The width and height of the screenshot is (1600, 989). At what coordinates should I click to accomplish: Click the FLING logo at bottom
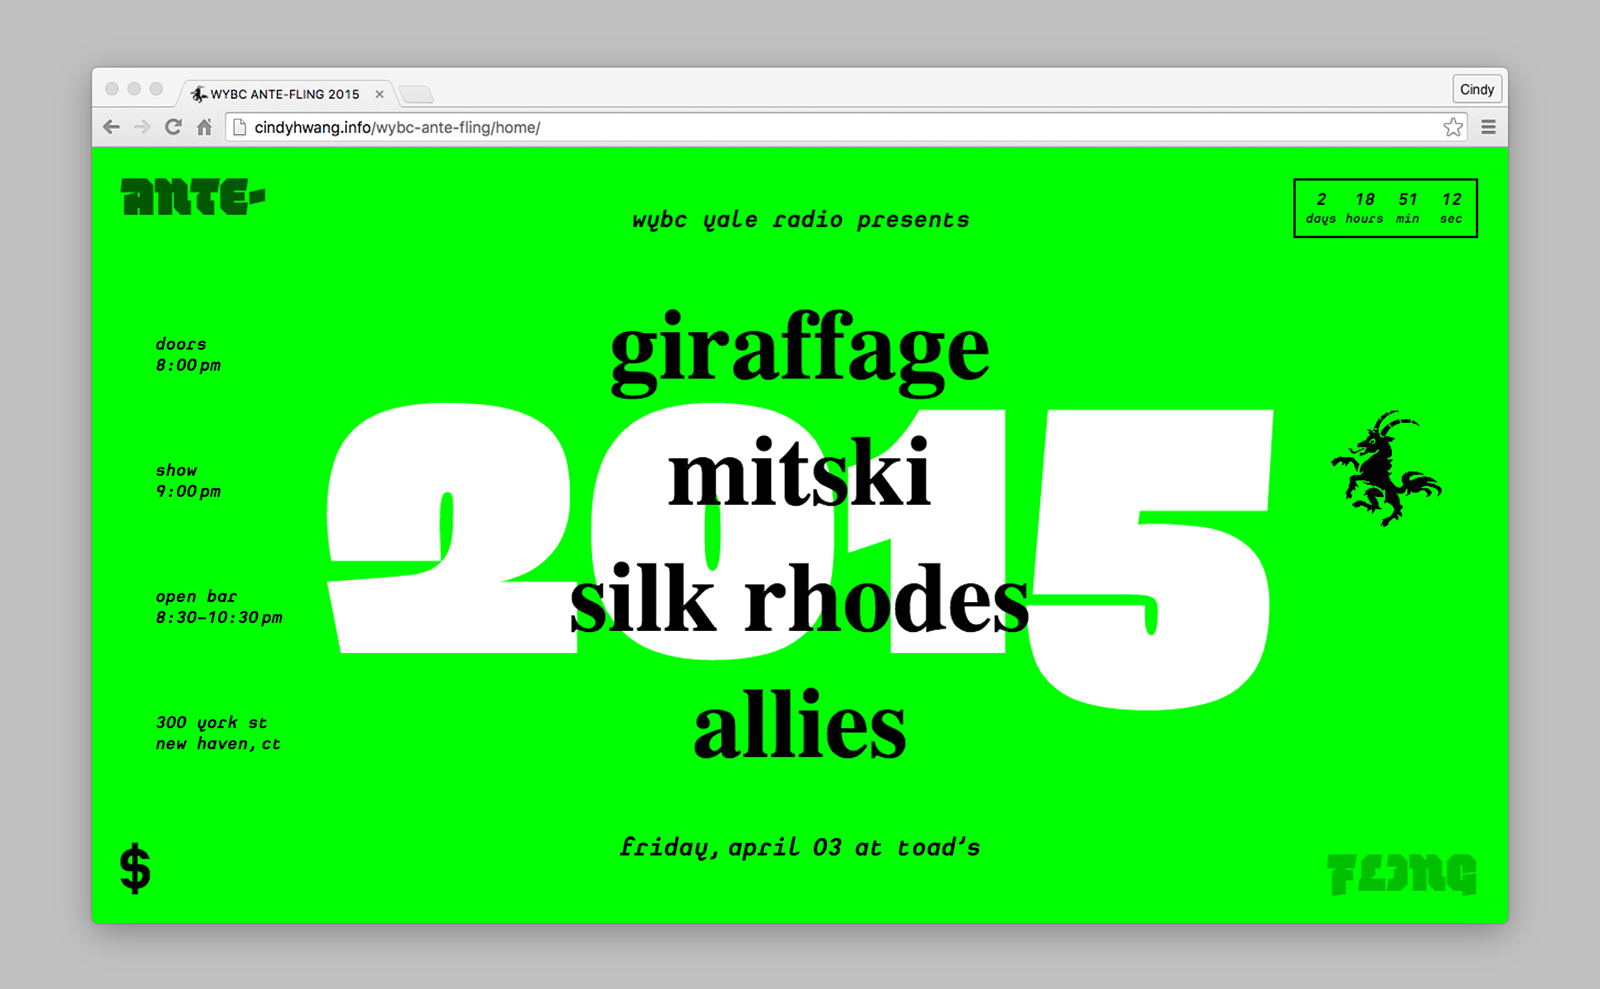click(1401, 874)
